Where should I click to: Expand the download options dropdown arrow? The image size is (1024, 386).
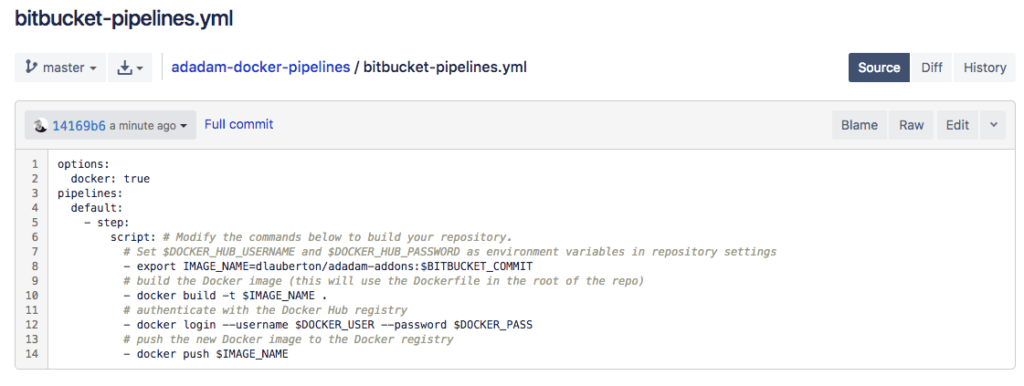point(140,68)
